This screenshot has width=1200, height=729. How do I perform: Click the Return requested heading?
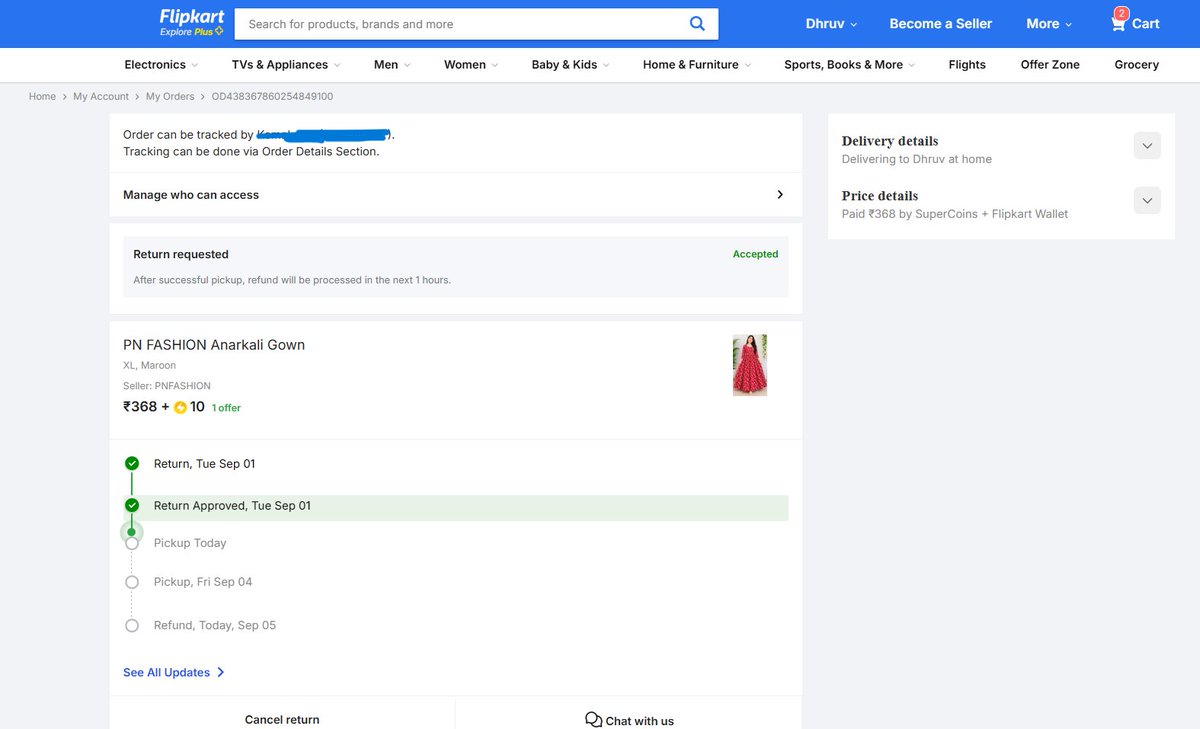coord(181,254)
